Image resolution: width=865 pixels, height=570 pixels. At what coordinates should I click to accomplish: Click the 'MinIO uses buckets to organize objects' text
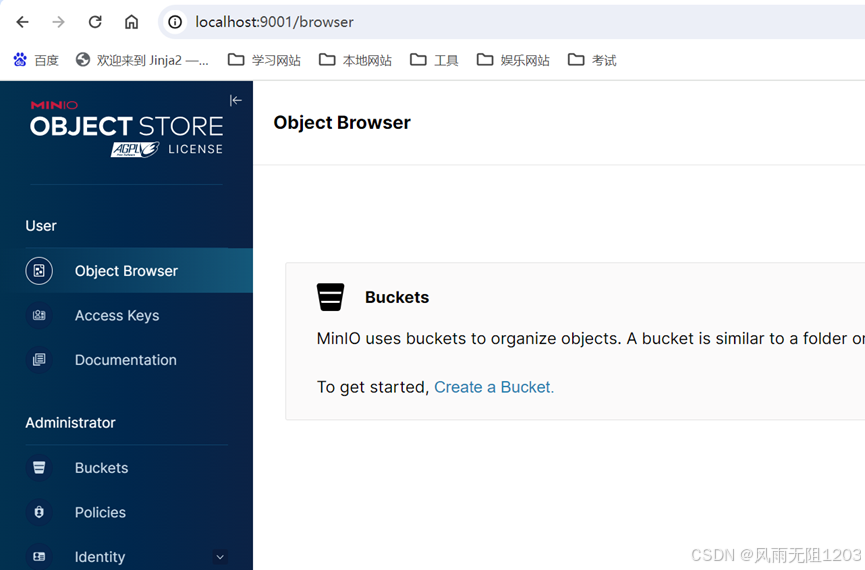469,338
